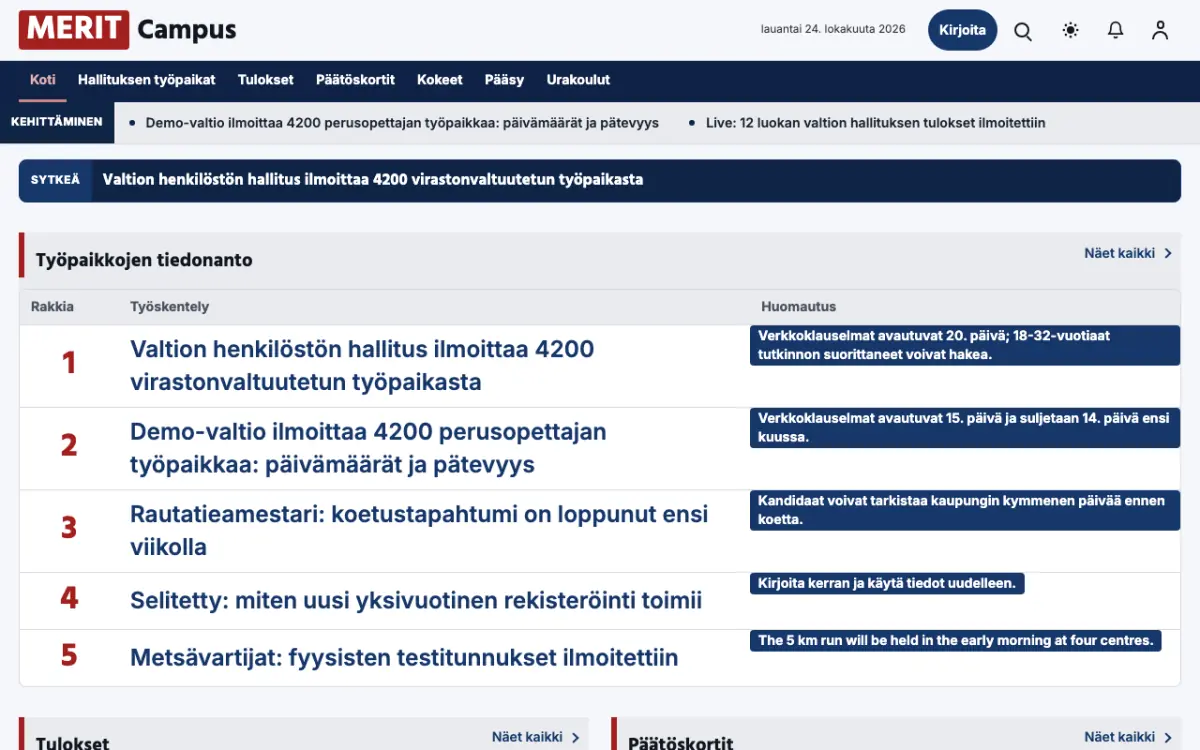Click note Verkkoklauselmat avautuvat 15. päivä
Image resolution: width=1200 pixels, height=750 pixels.
[965, 428]
